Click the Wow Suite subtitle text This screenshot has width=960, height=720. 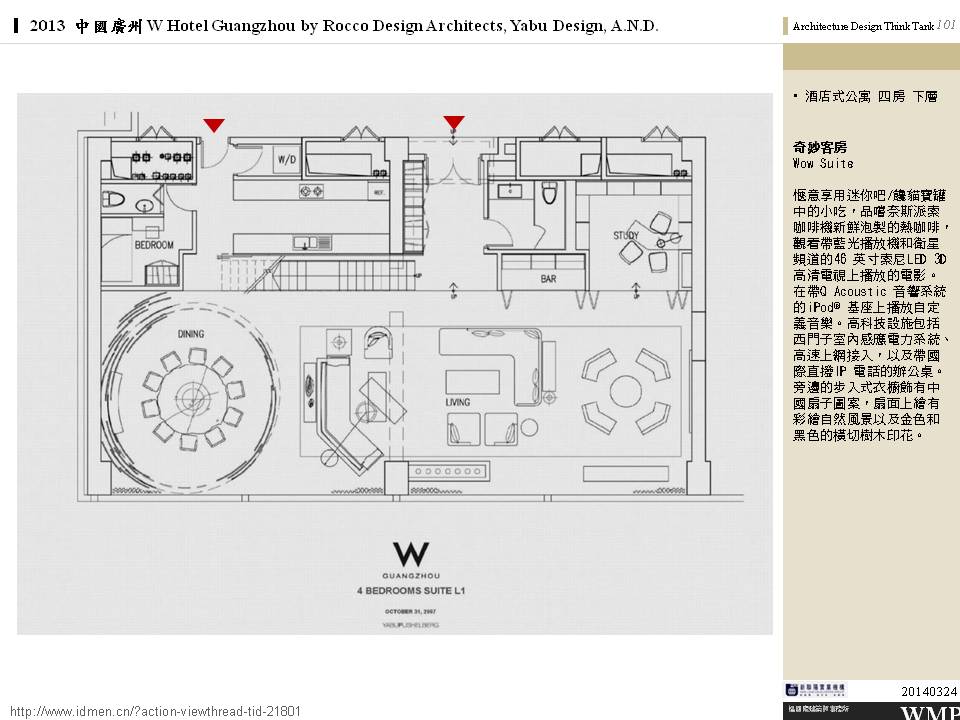tap(823, 163)
